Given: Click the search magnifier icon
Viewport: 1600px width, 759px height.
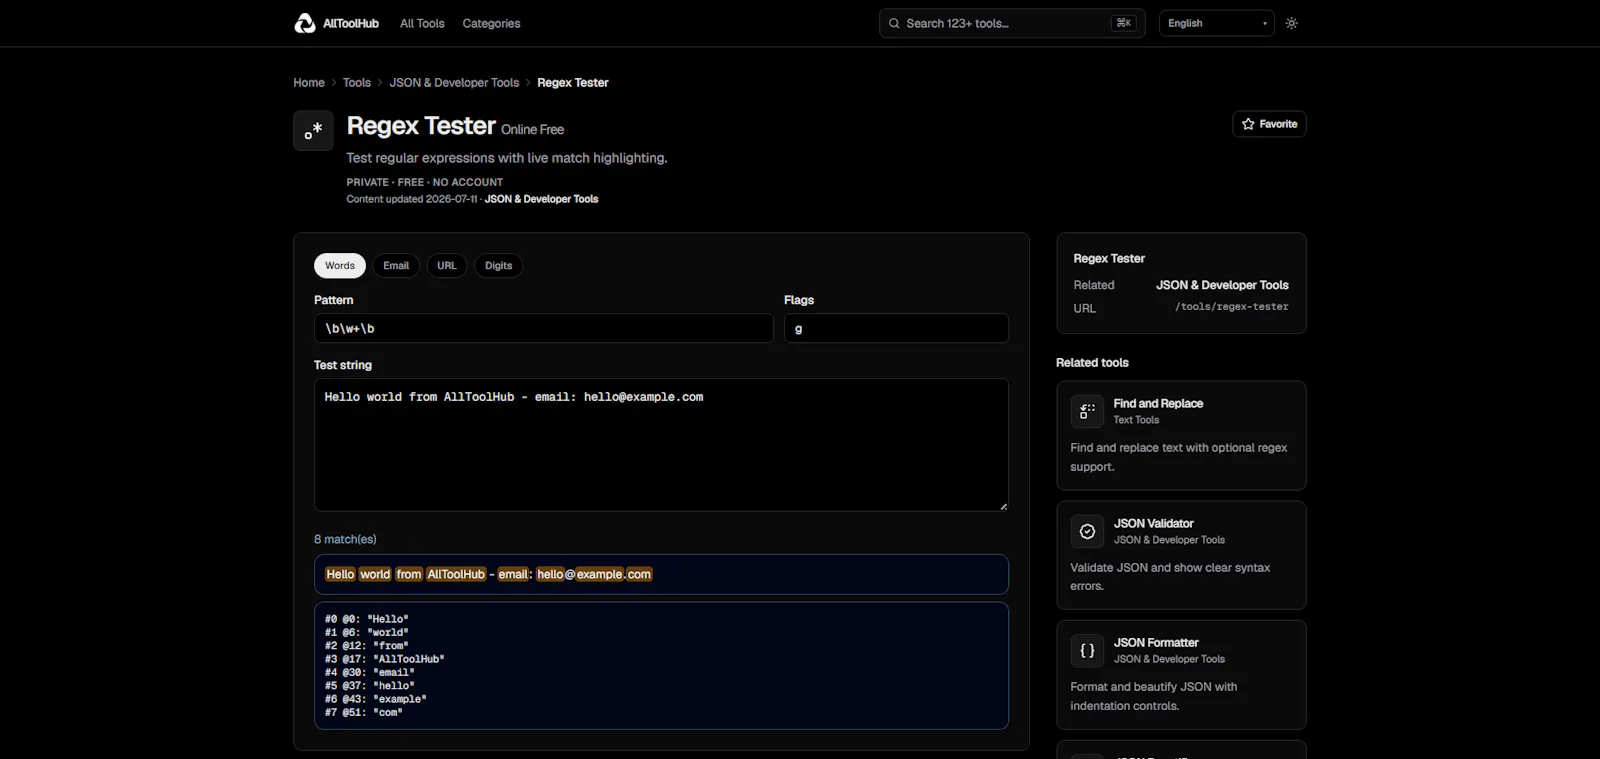Looking at the screenshot, I should 894,23.
